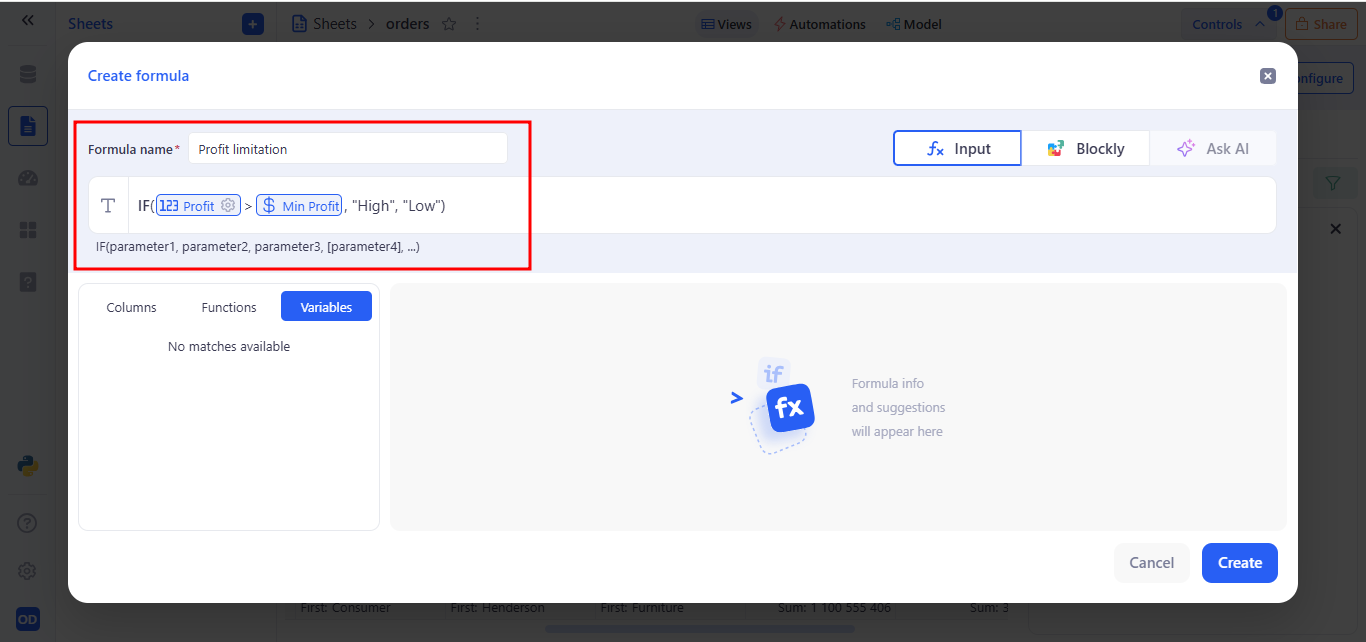Viewport: 1366px width, 642px height.
Task: Open the settings gear in sidebar
Action: pyautogui.click(x=28, y=571)
